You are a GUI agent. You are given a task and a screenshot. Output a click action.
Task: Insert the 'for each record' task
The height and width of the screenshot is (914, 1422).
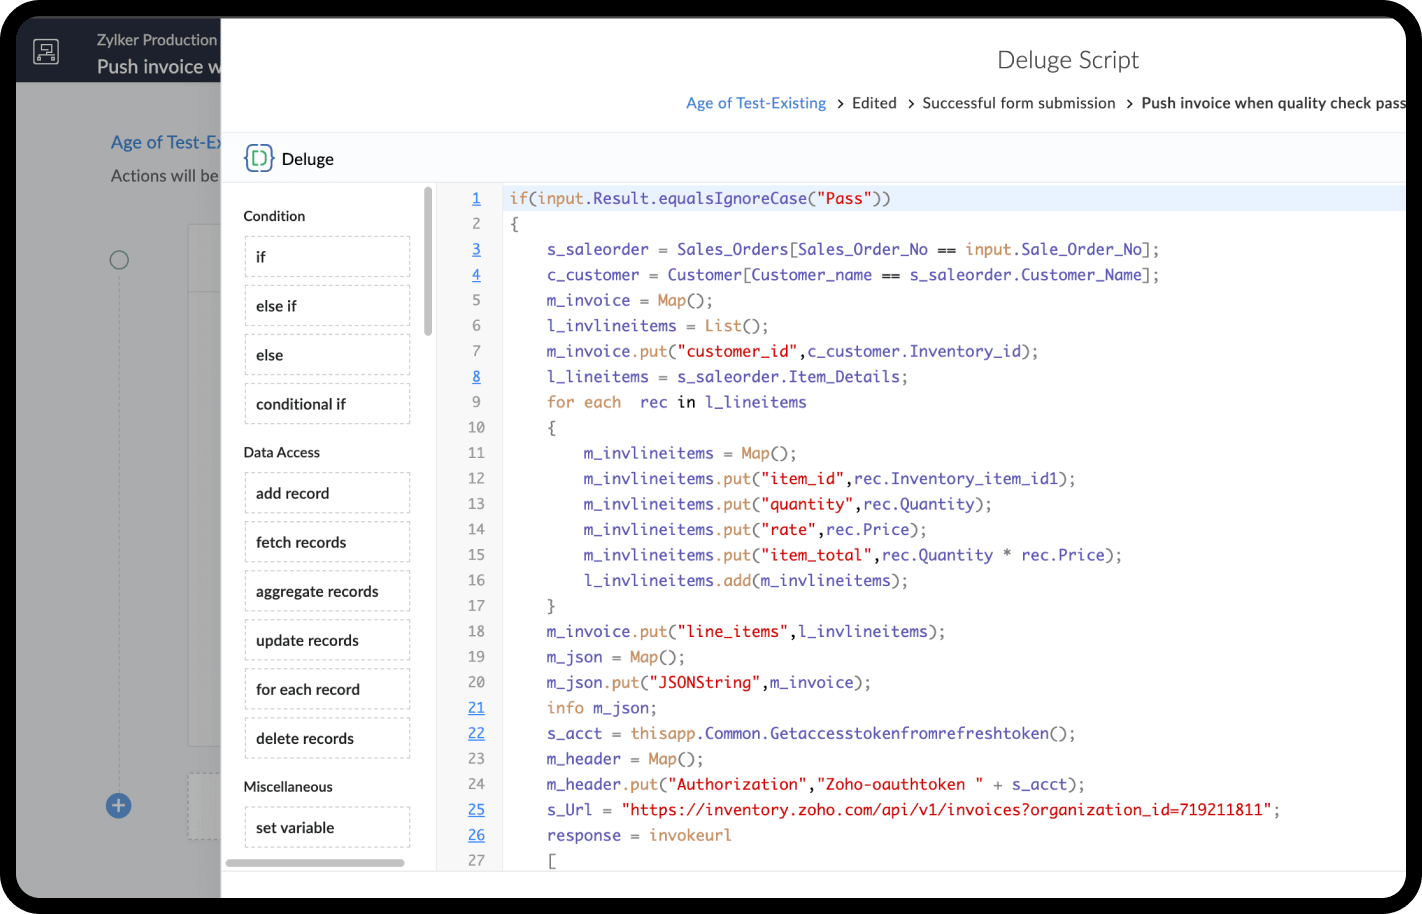tap(327, 689)
